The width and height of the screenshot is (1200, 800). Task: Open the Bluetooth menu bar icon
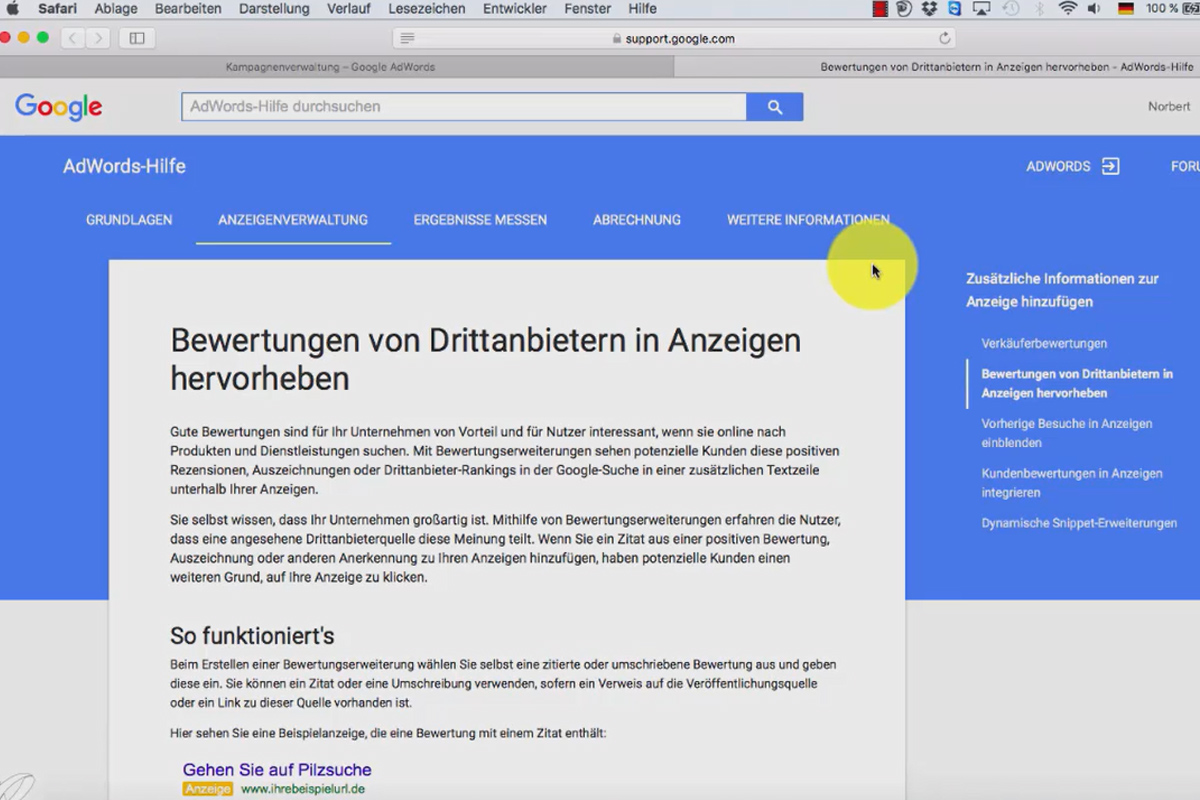pos(1039,9)
